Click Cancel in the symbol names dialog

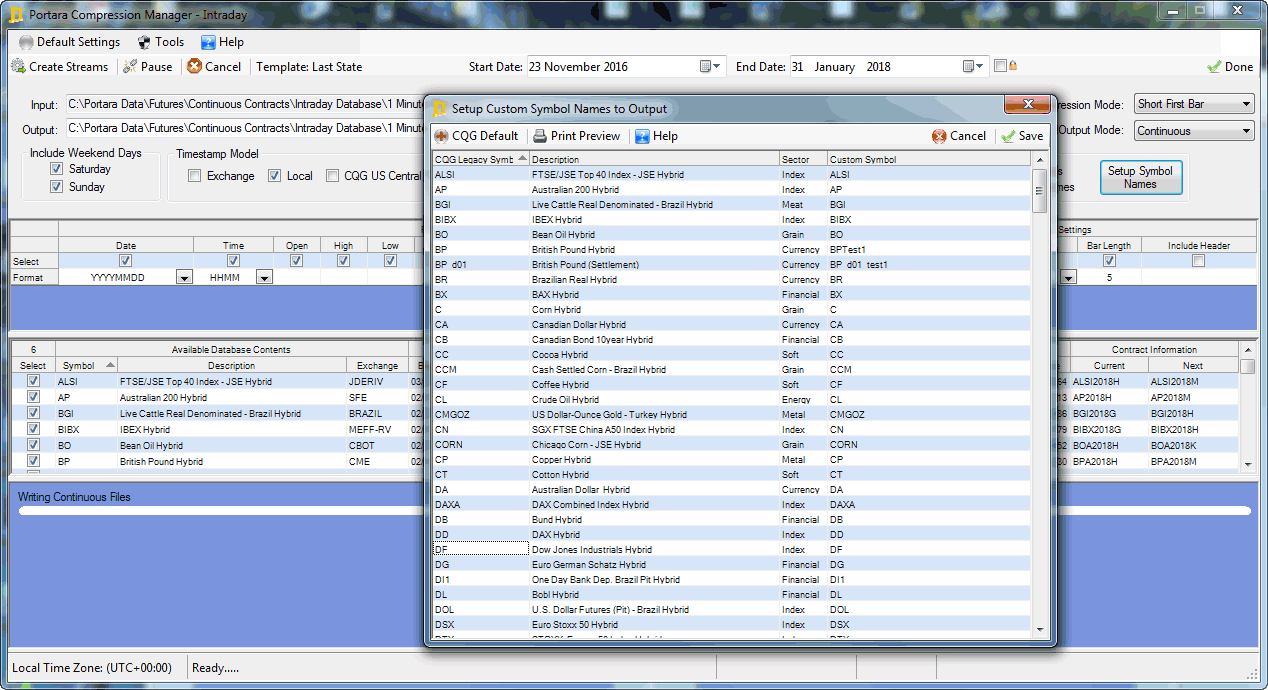[x=959, y=136]
